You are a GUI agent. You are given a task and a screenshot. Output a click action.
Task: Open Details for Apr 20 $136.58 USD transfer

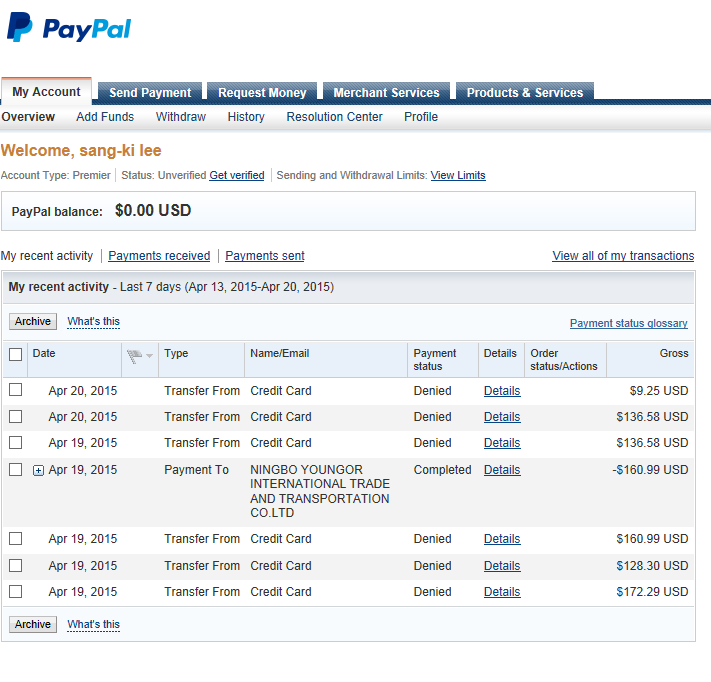[502, 417]
